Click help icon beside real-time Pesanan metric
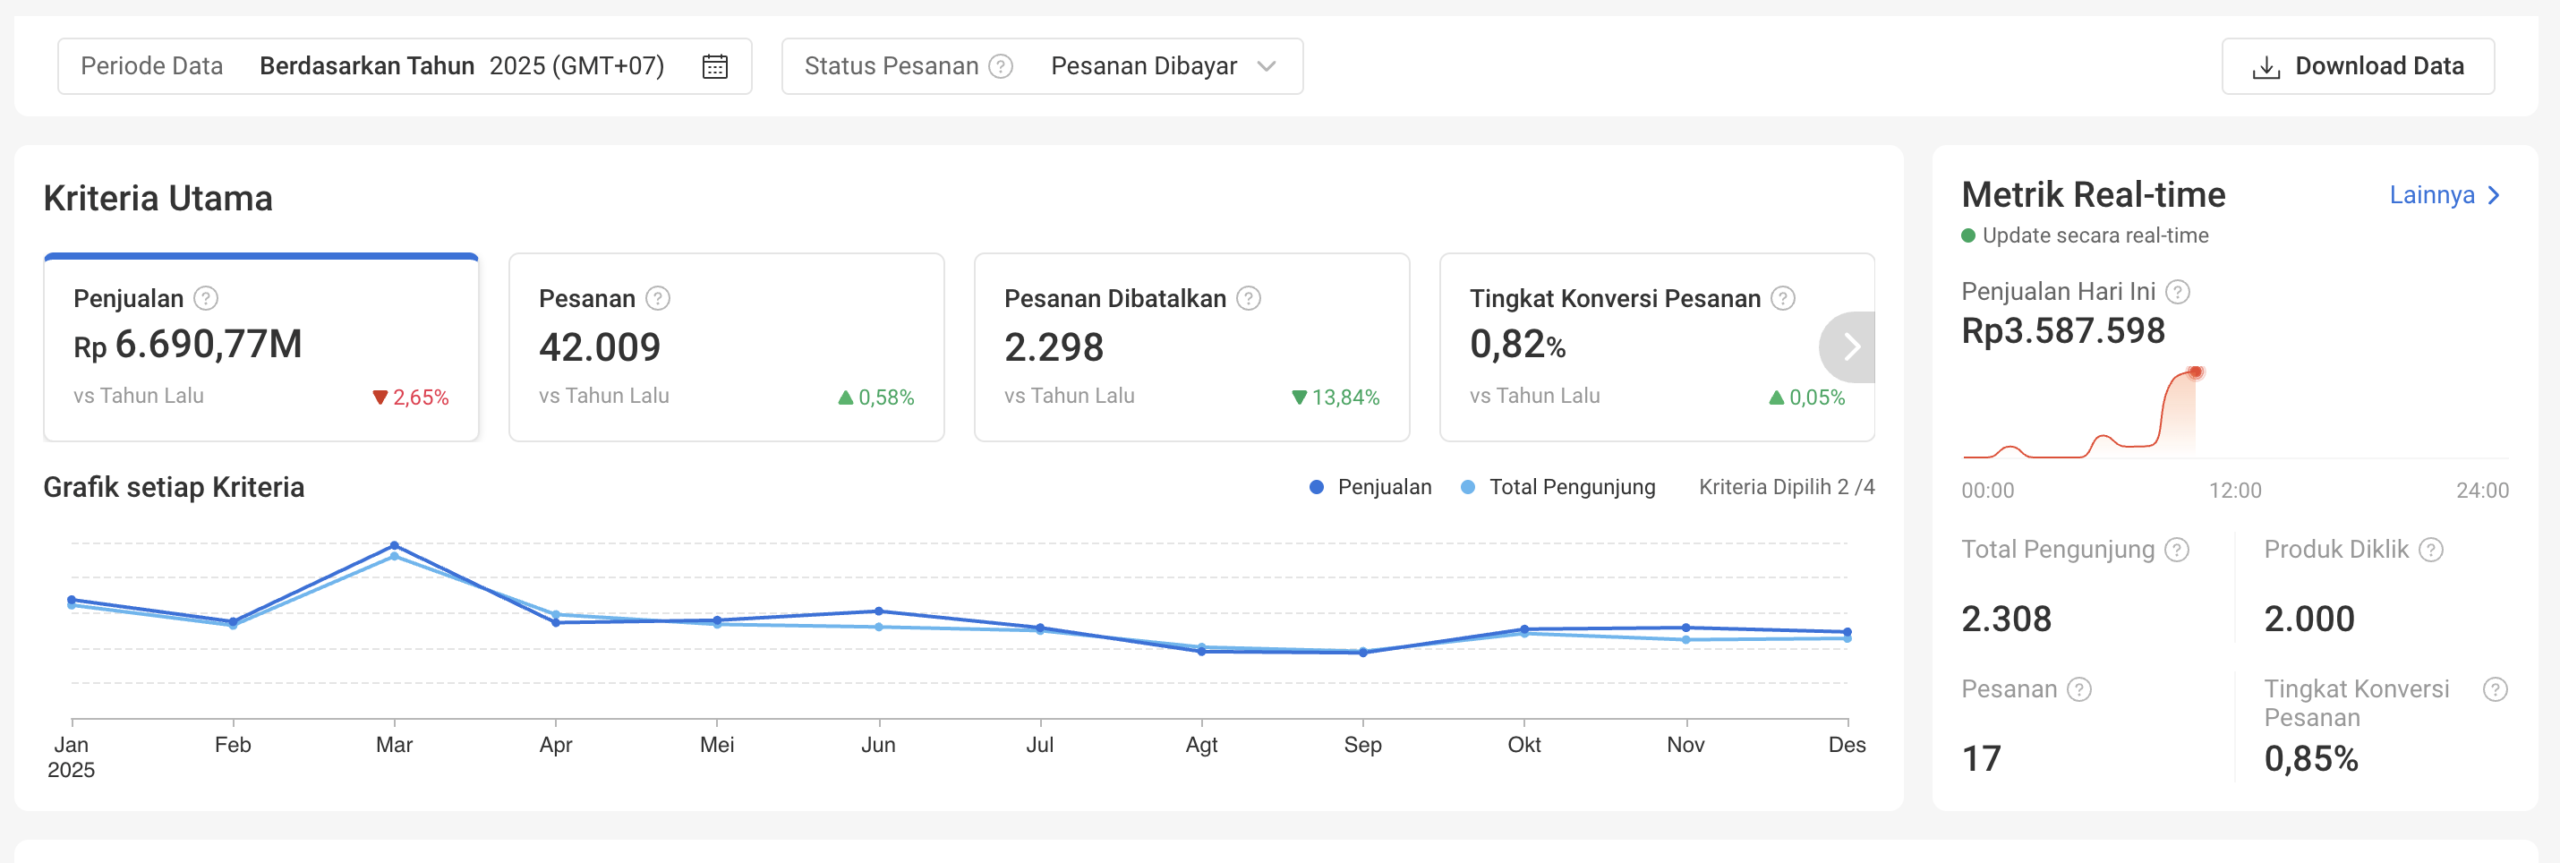The image size is (2560, 863). 2079,689
